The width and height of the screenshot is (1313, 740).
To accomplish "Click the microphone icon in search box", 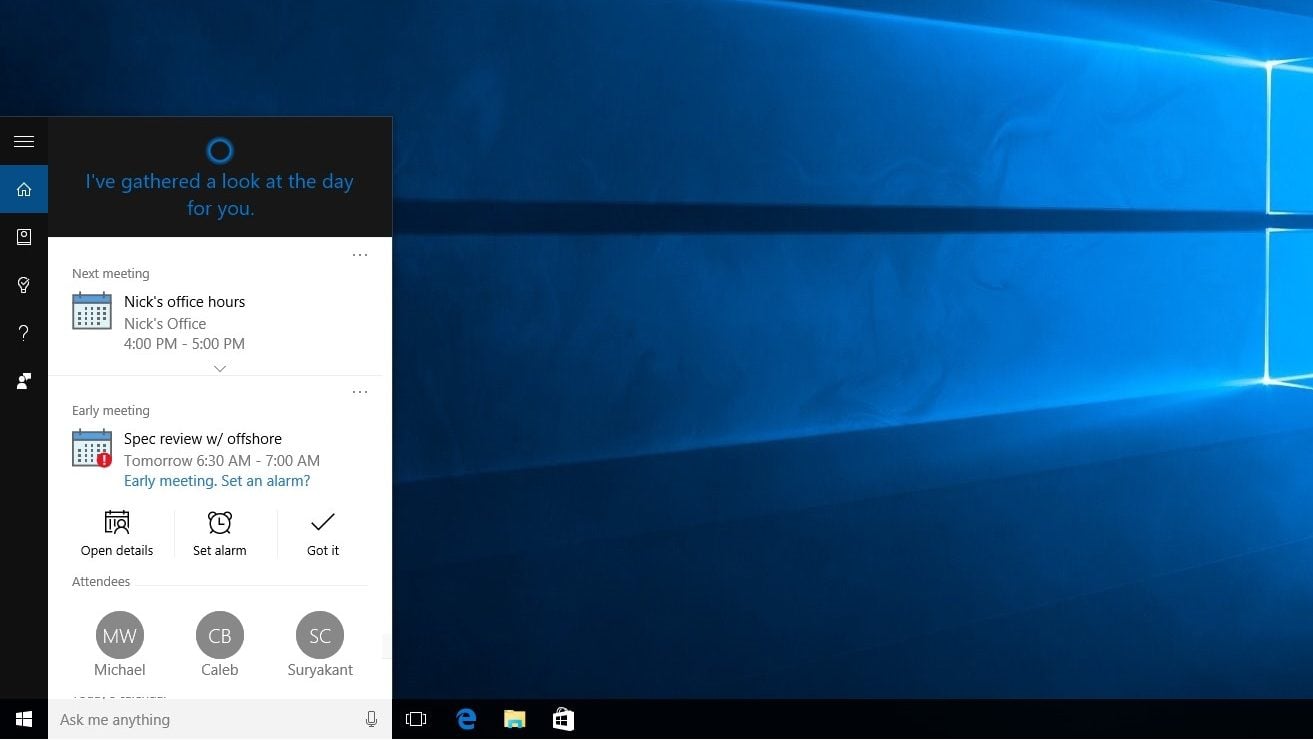I will [371, 719].
